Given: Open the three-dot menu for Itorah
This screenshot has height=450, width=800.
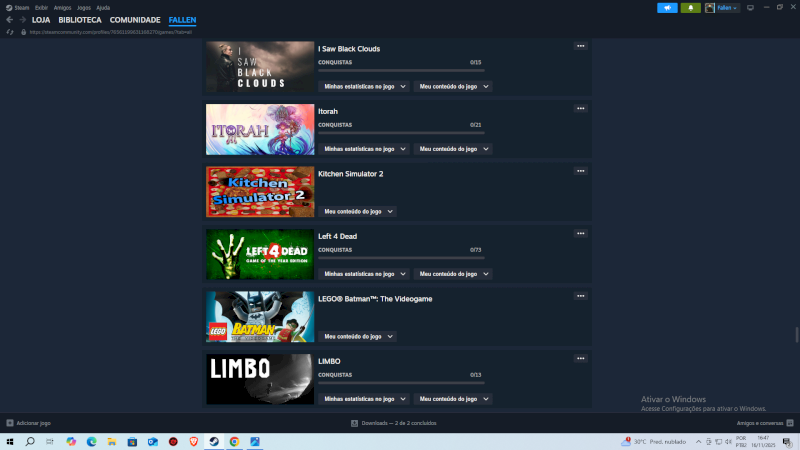Looking at the screenshot, I should (581, 108).
